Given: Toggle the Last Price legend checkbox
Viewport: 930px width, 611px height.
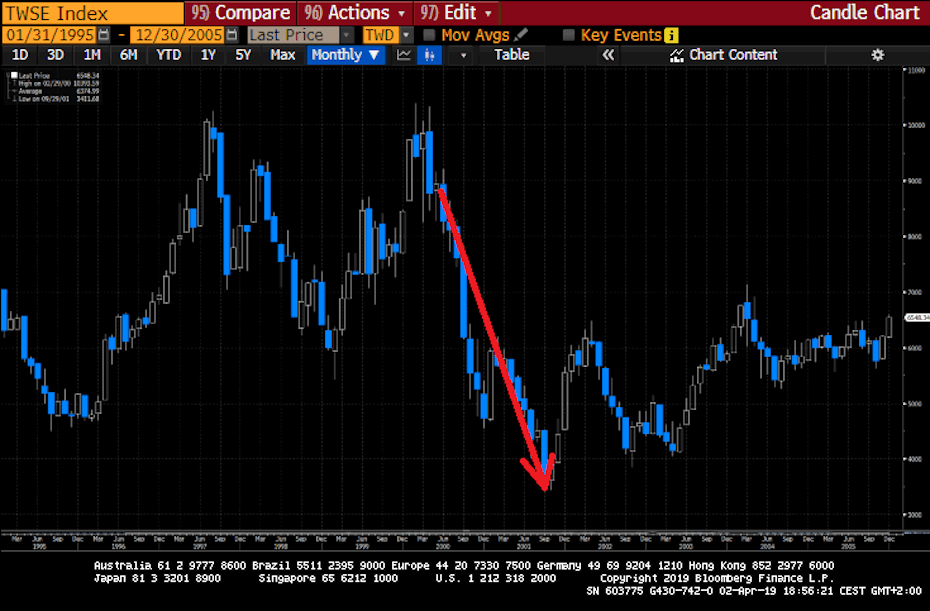Looking at the screenshot, I should point(14,75).
